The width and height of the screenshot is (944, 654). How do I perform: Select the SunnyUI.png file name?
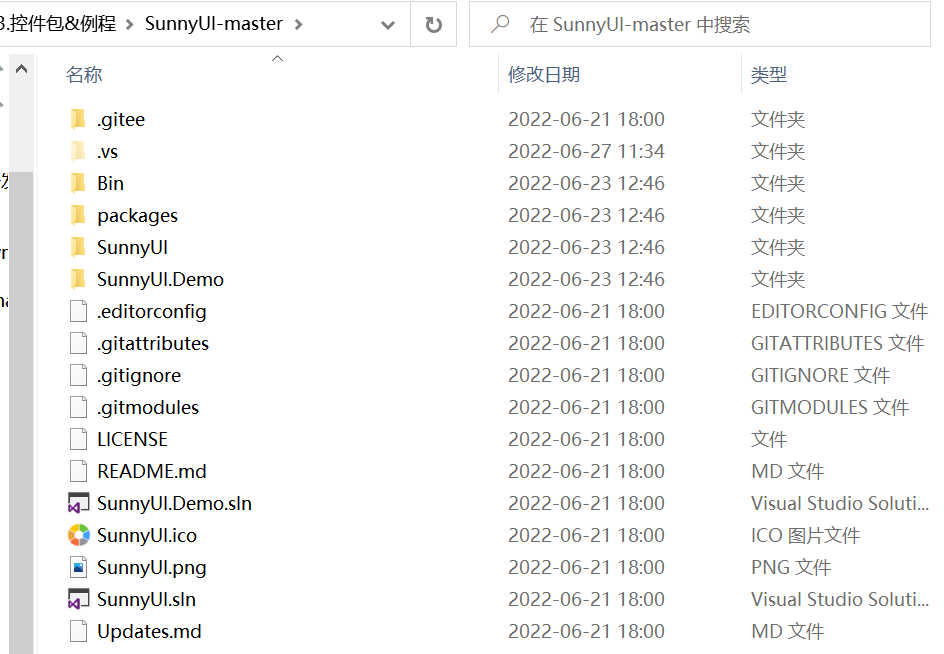[152, 567]
